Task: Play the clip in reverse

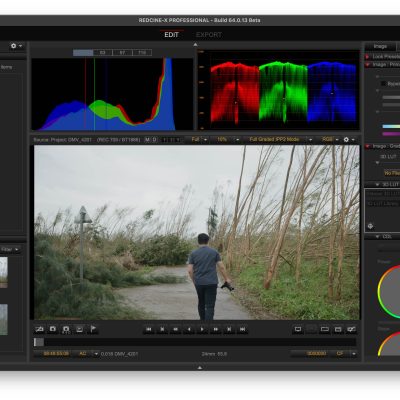Action: (x=189, y=329)
